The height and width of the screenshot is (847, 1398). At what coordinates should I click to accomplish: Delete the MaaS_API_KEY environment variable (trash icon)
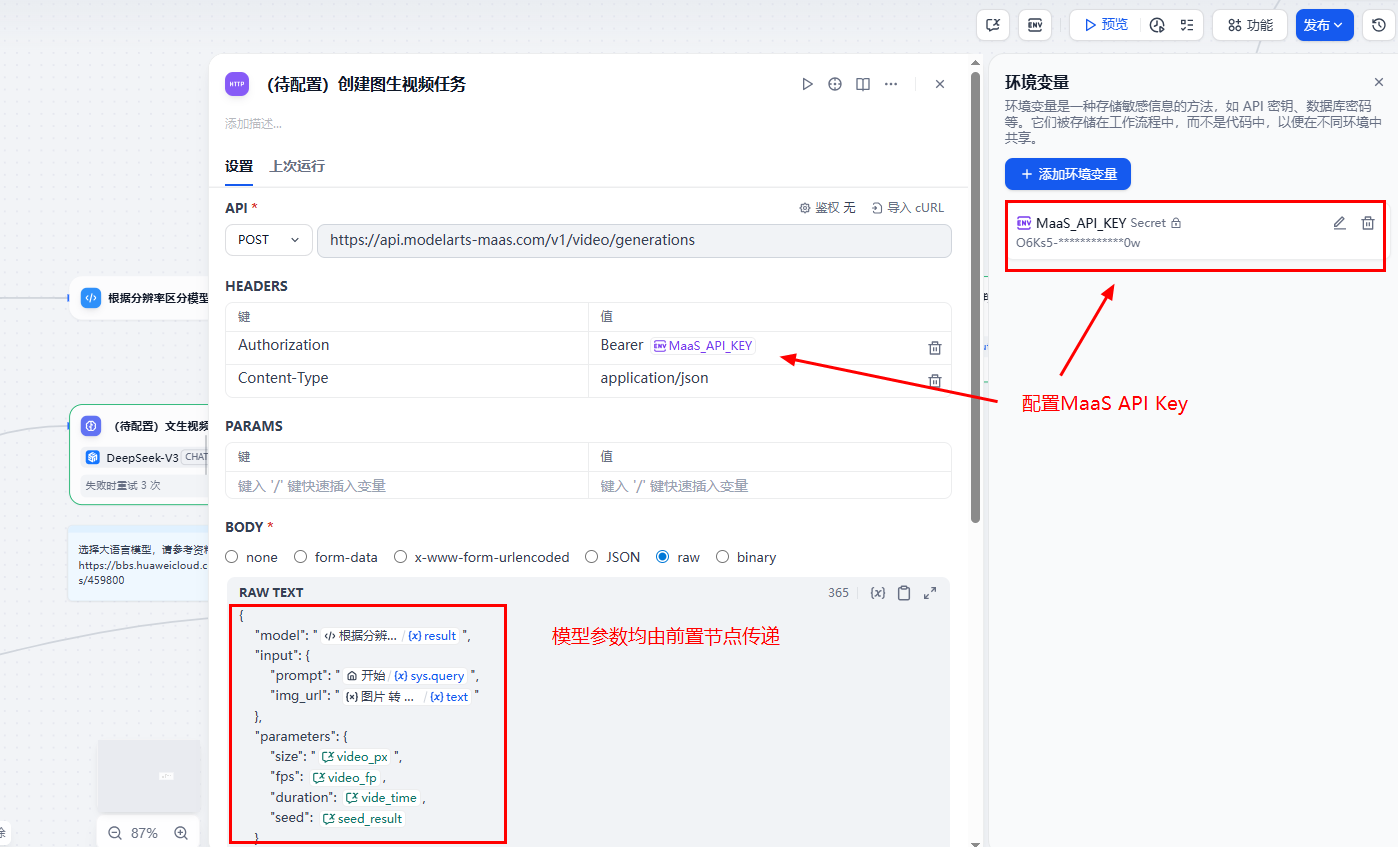[x=1367, y=223]
